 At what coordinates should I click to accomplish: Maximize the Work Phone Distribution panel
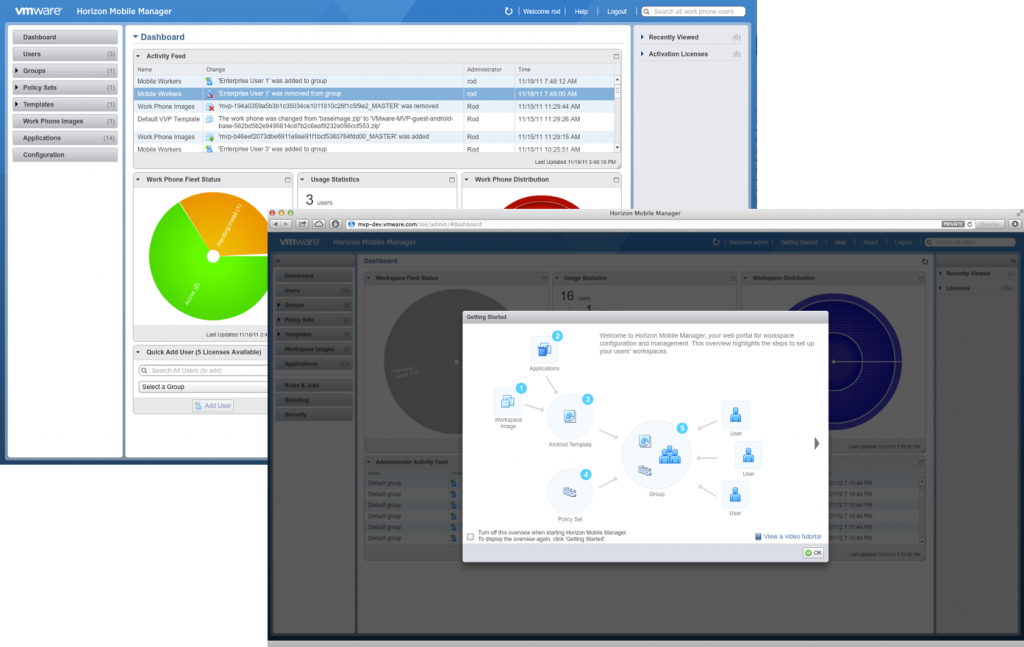(x=616, y=180)
